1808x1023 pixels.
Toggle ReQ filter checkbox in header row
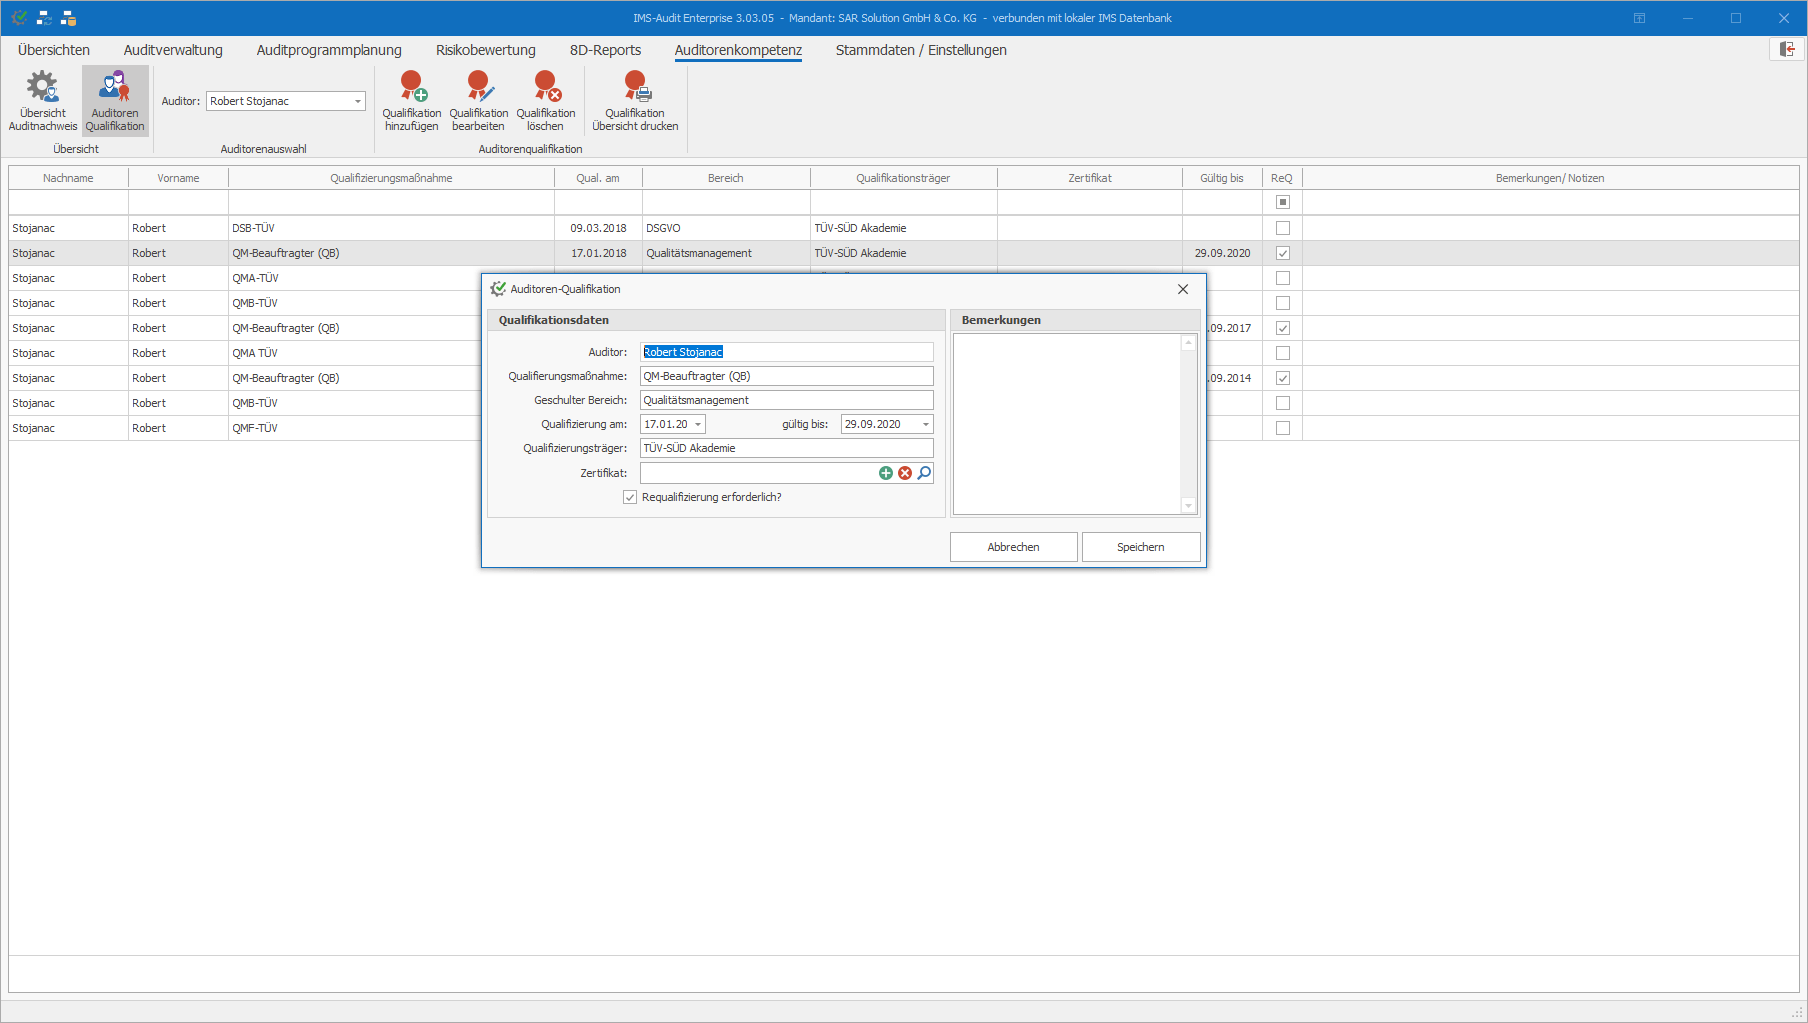click(x=1283, y=202)
